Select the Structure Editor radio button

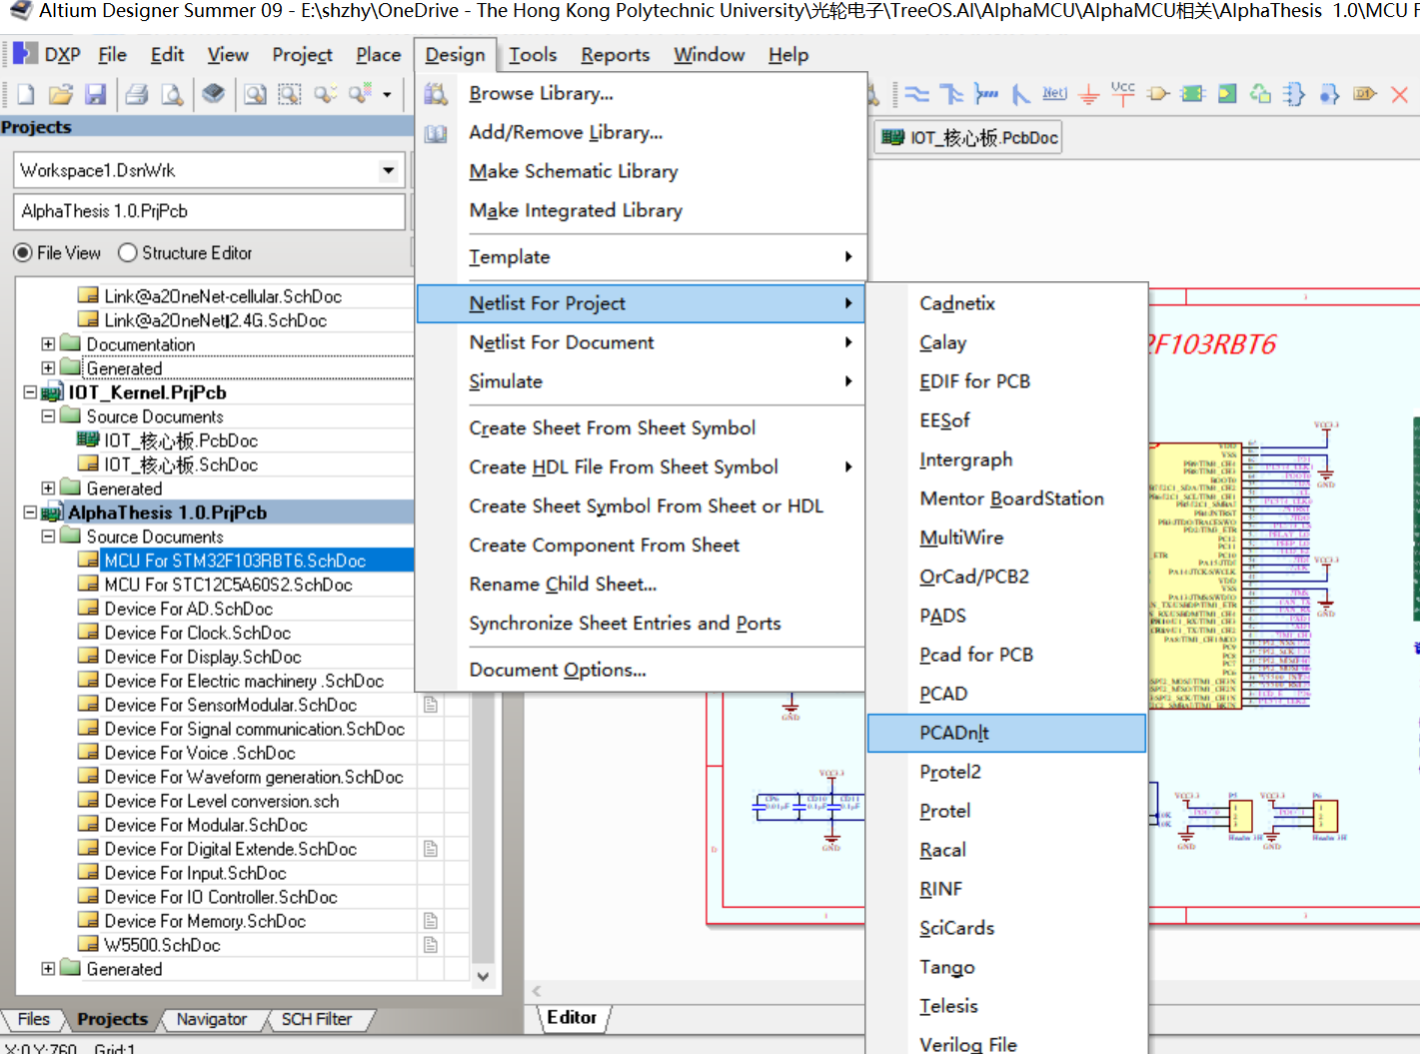point(127,253)
